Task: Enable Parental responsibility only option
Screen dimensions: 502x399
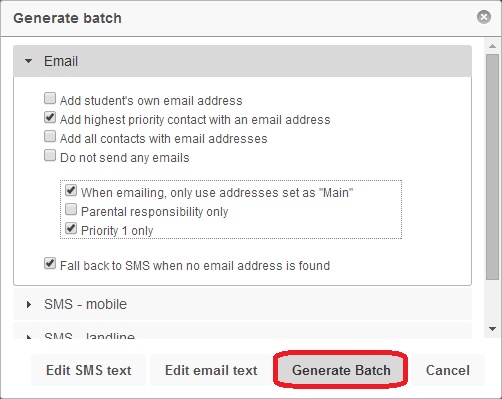Action: point(71,209)
